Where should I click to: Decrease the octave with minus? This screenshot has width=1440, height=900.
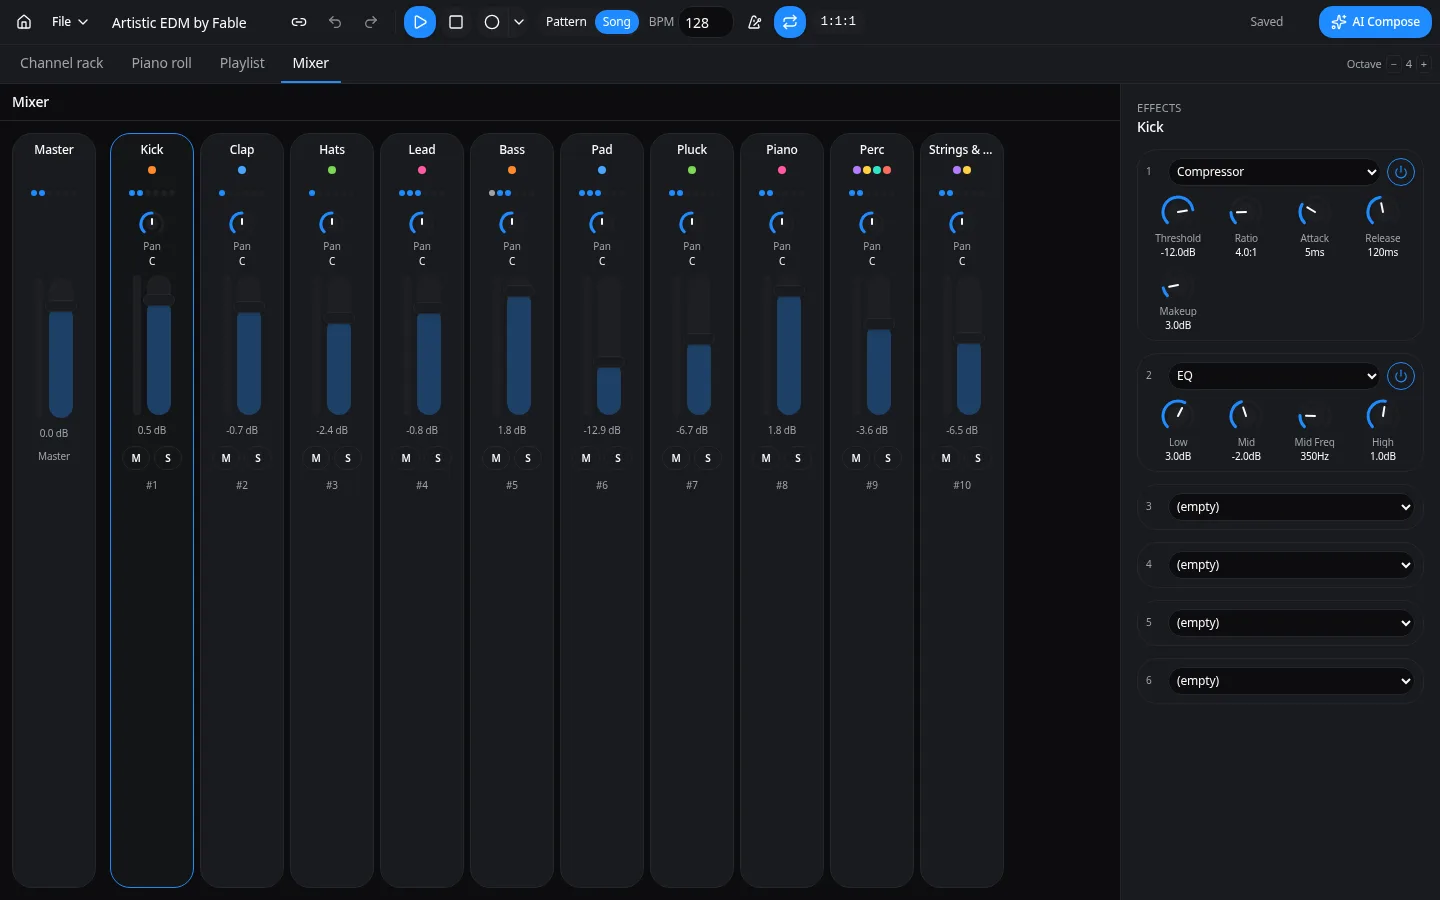pyautogui.click(x=1394, y=64)
